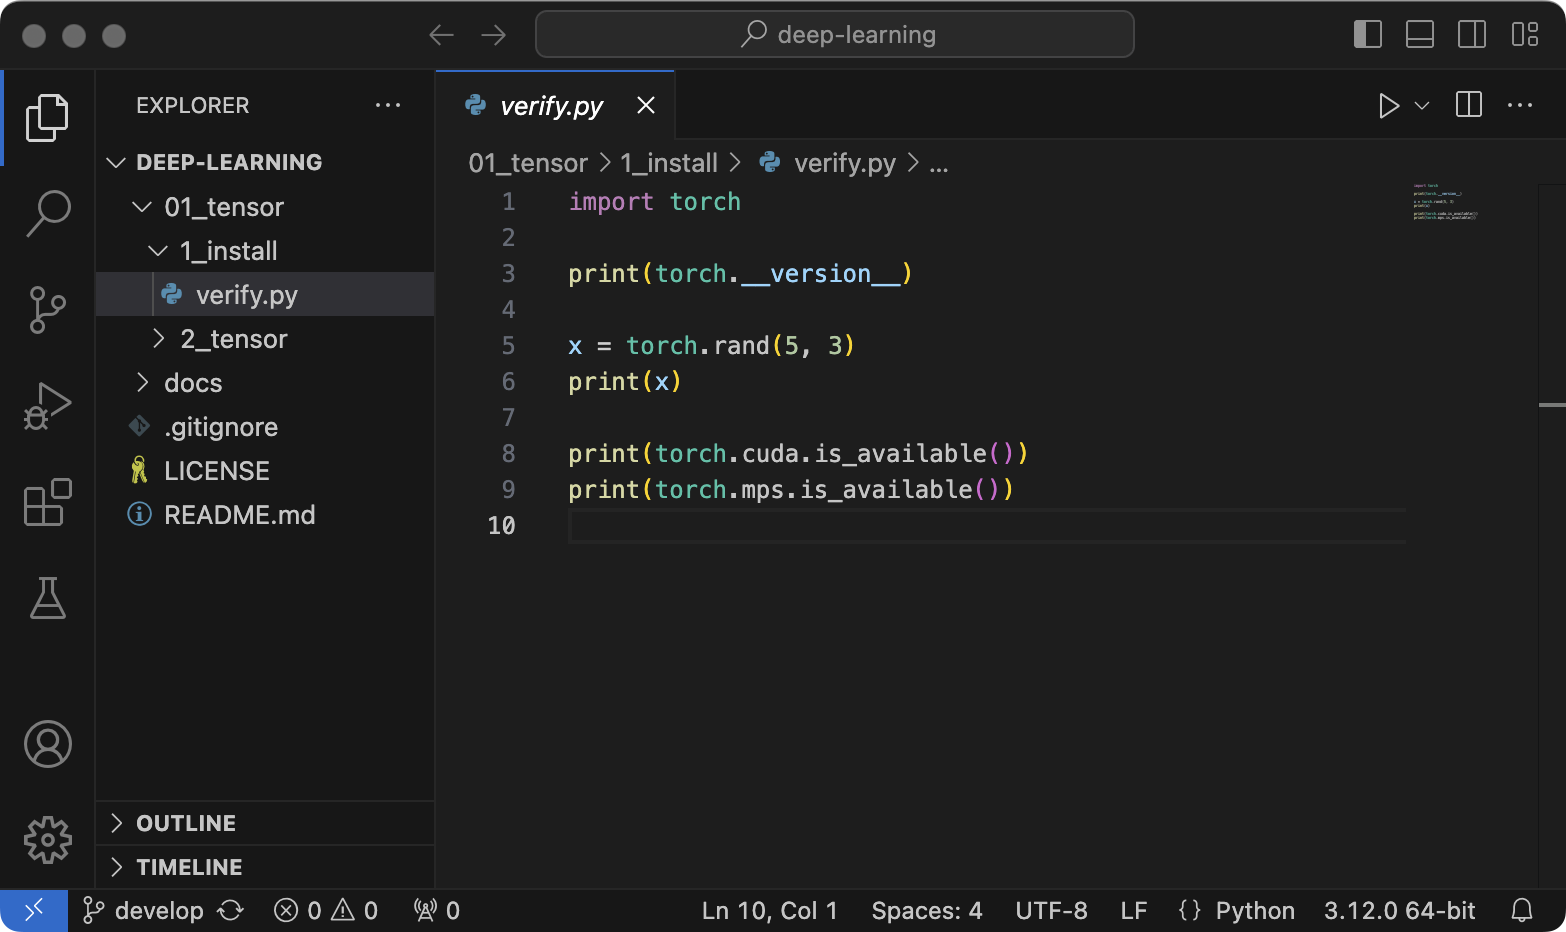Viewport: 1566px width, 932px height.
Task: Click the overview ruler cursor marker
Action: tap(1552, 405)
